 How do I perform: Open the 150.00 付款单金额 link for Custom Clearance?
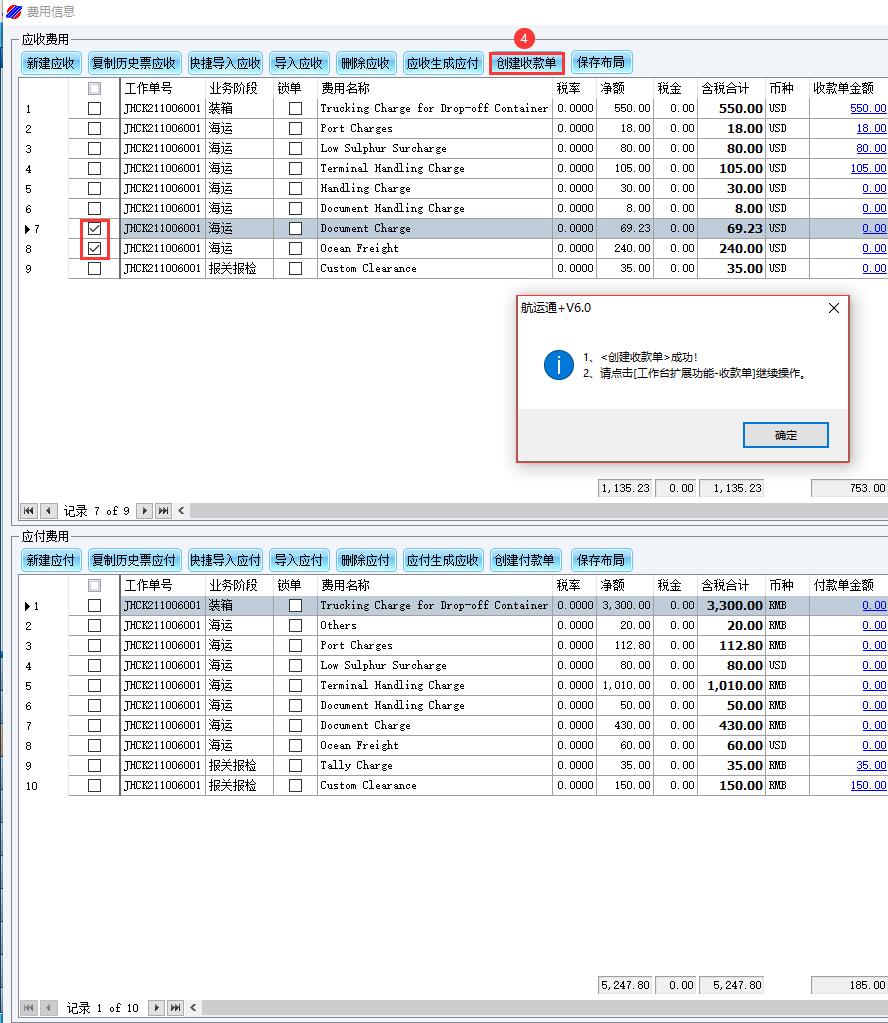[867, 785]
